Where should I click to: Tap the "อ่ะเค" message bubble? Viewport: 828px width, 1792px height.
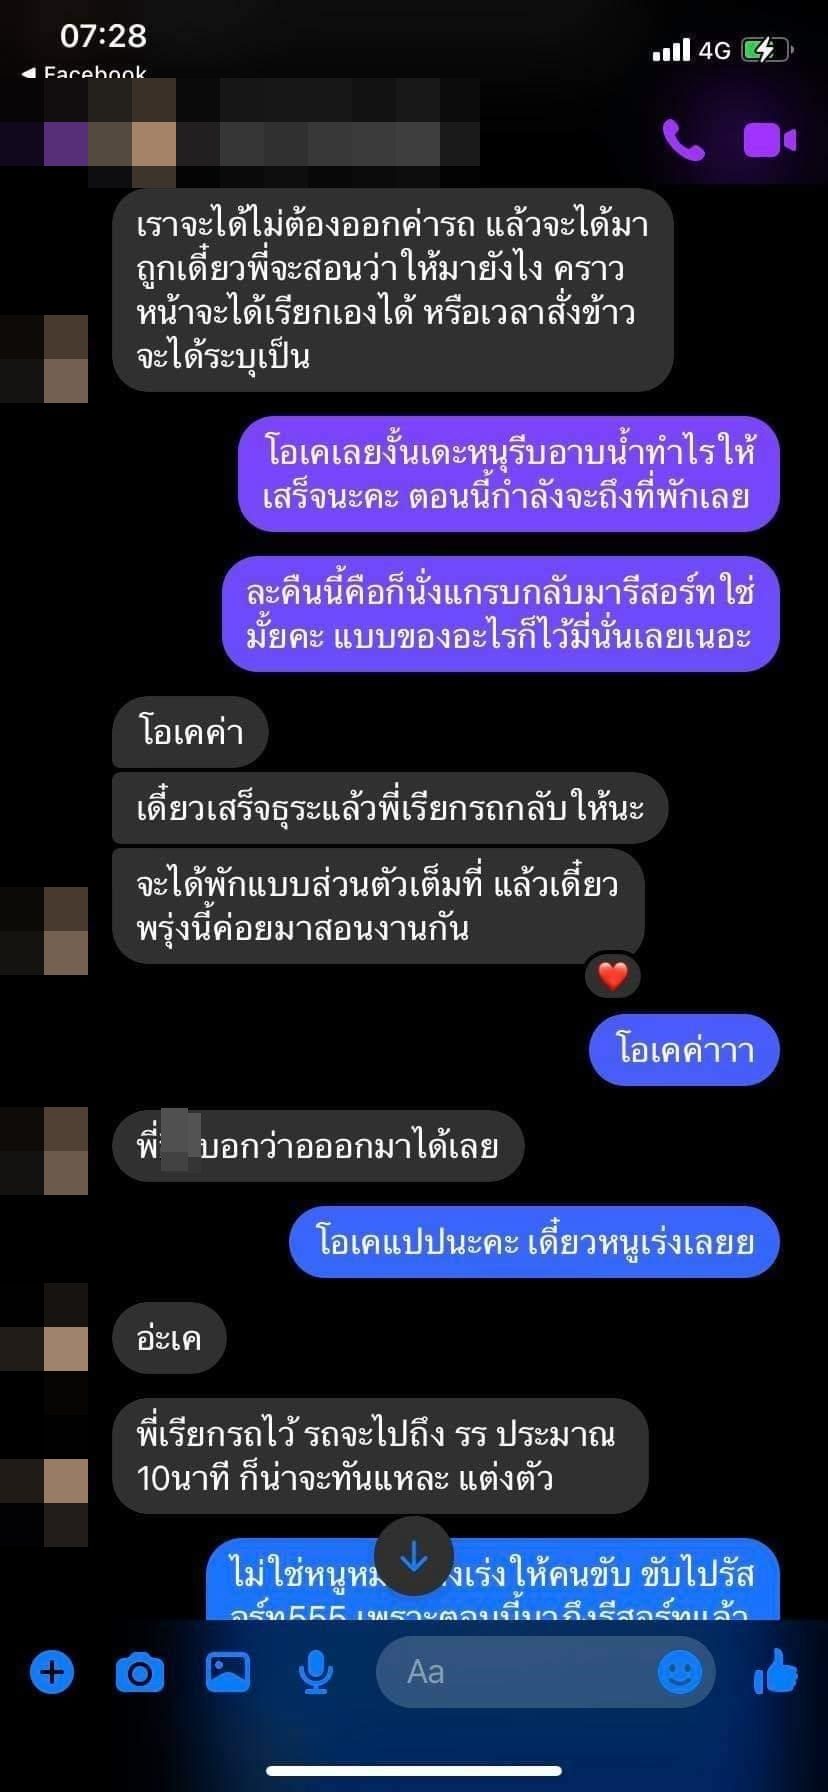coord(169,1338)
